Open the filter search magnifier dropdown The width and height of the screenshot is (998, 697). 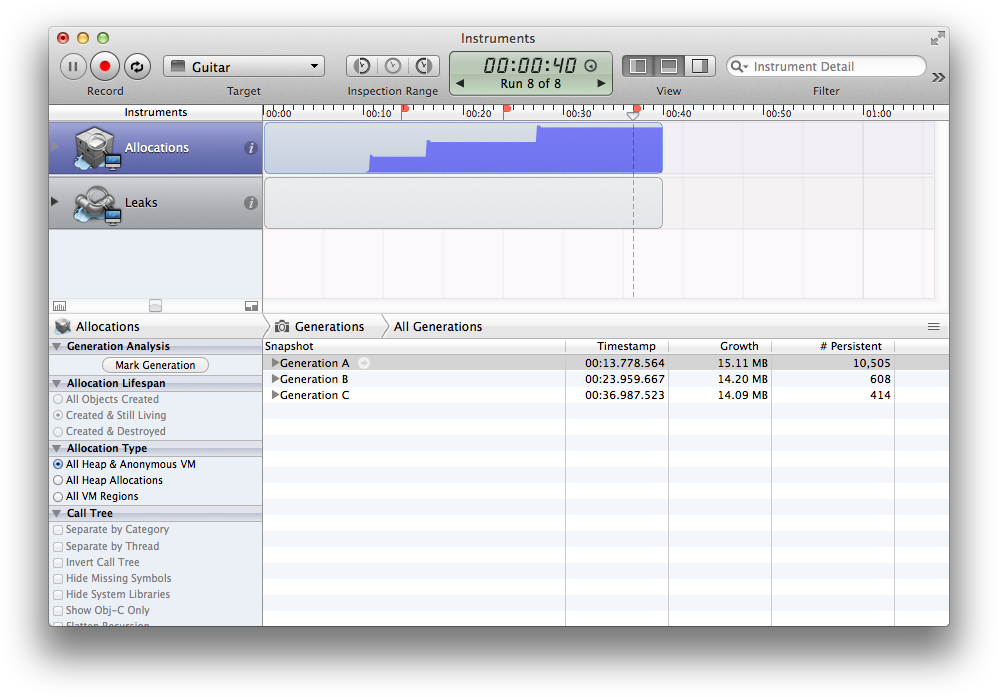739,66
